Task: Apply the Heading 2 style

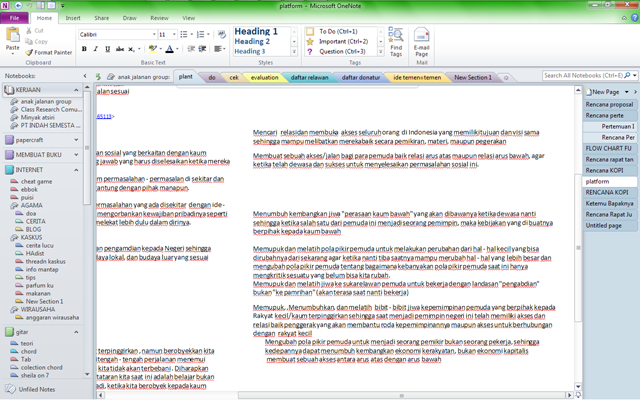Action: tap(252, 41)
